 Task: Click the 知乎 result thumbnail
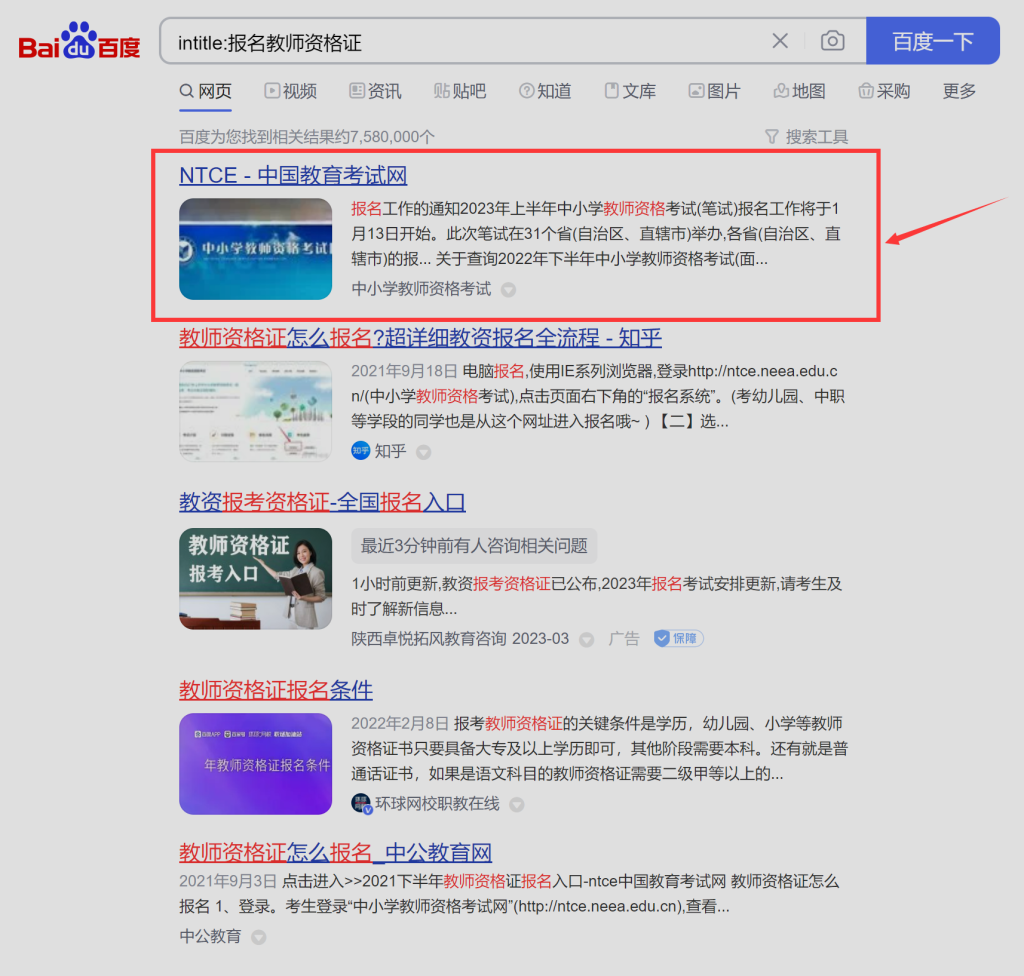pyautogui.click(x=255, y=411)
